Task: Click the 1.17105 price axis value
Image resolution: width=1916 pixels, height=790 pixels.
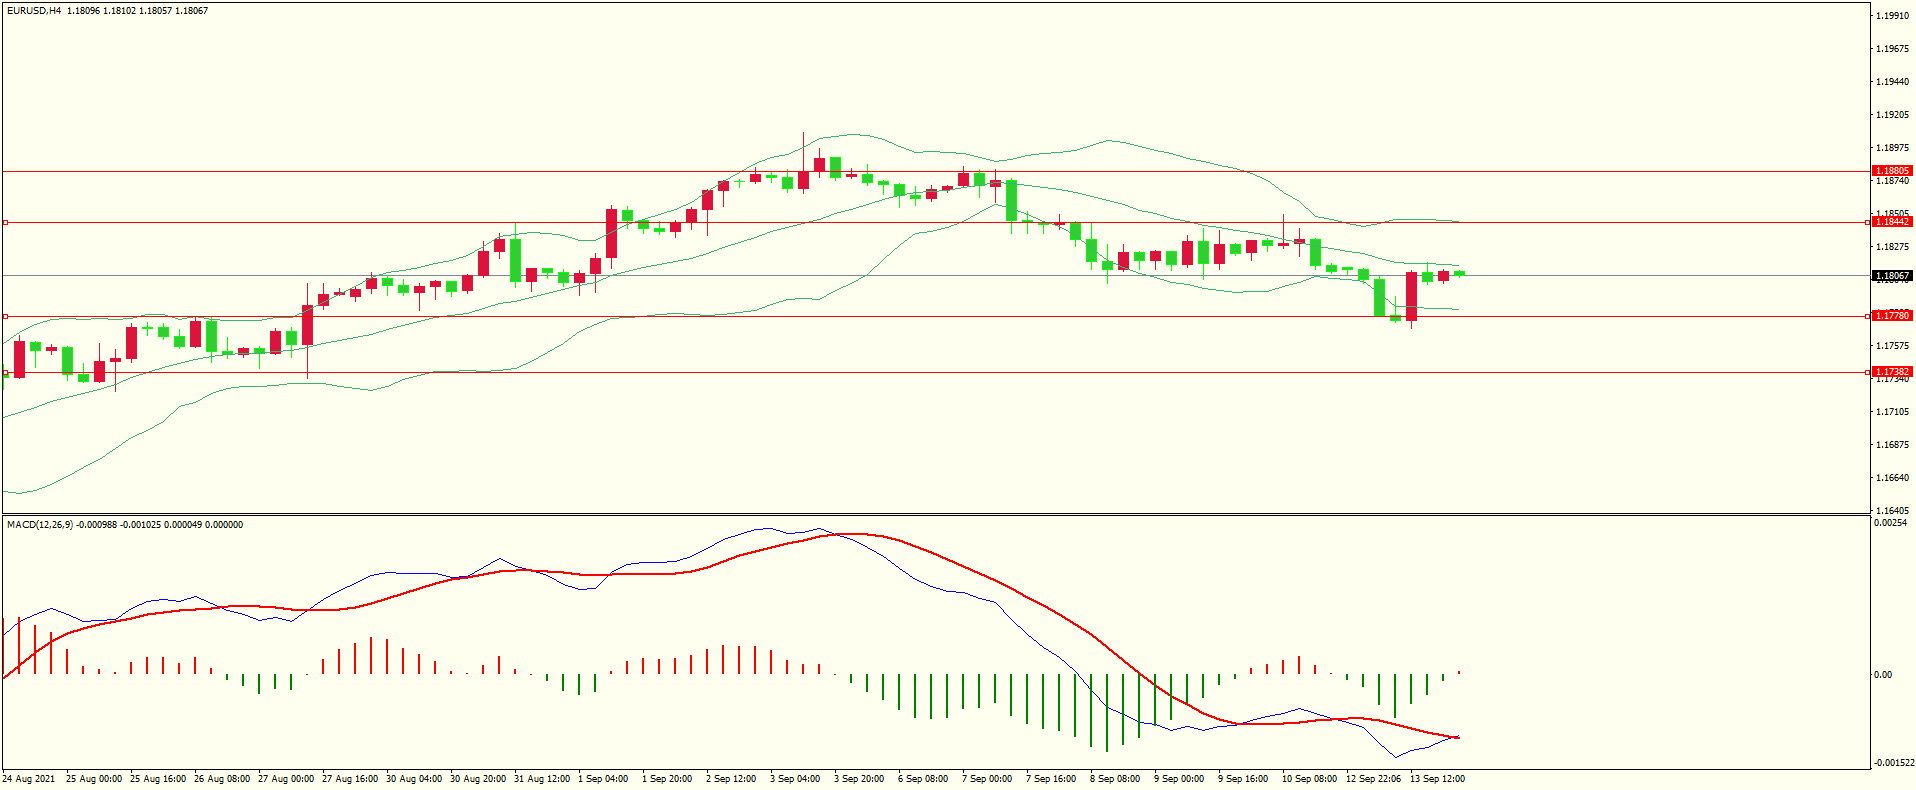Action: click(x=1893, y=412)
